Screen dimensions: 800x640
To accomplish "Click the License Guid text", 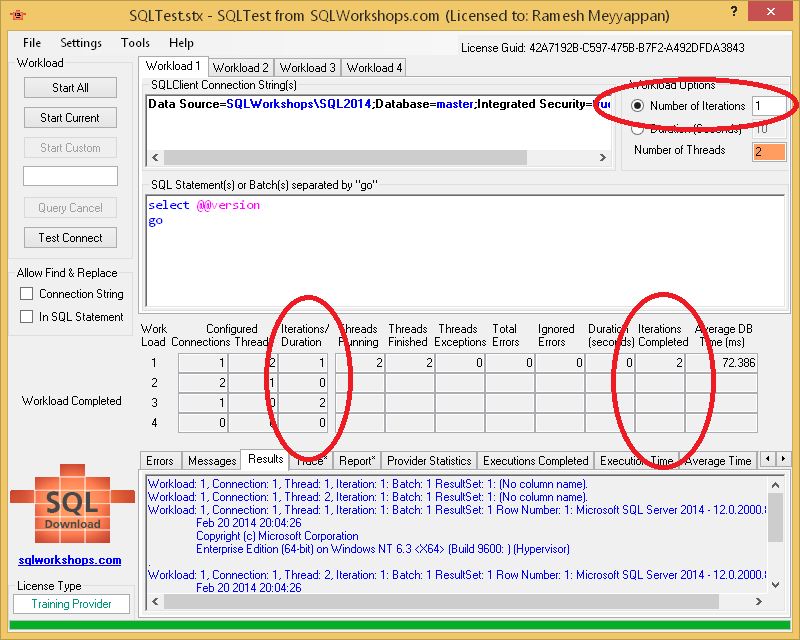I will (603, 48).
